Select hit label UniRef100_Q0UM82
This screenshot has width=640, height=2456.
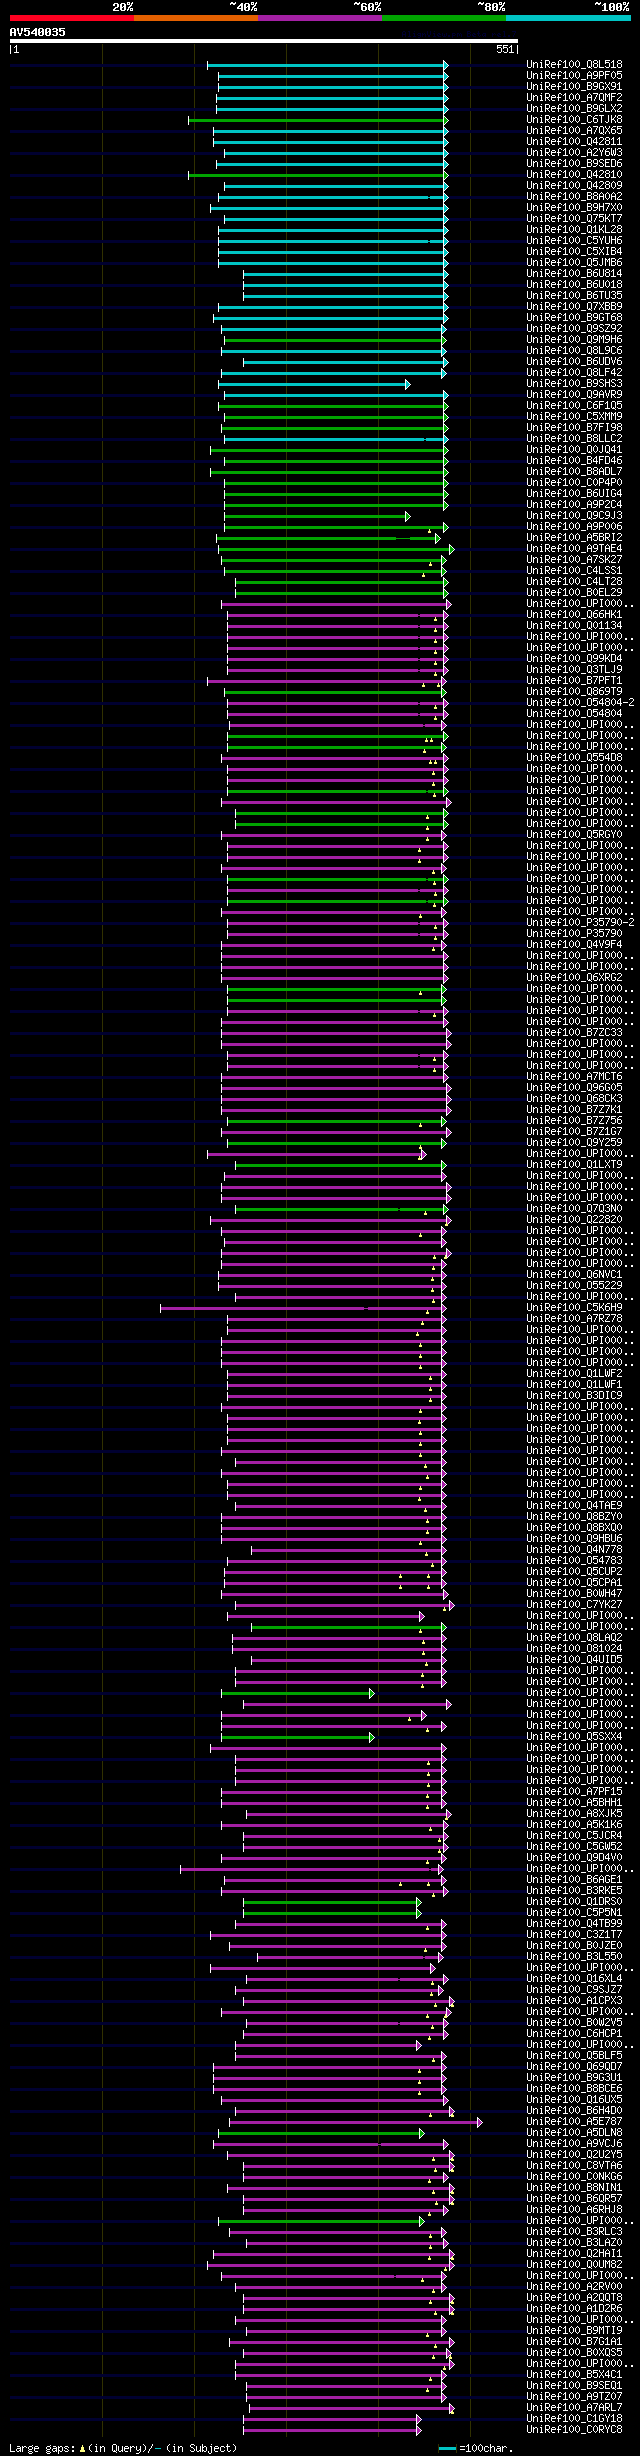coord(574,2264)
